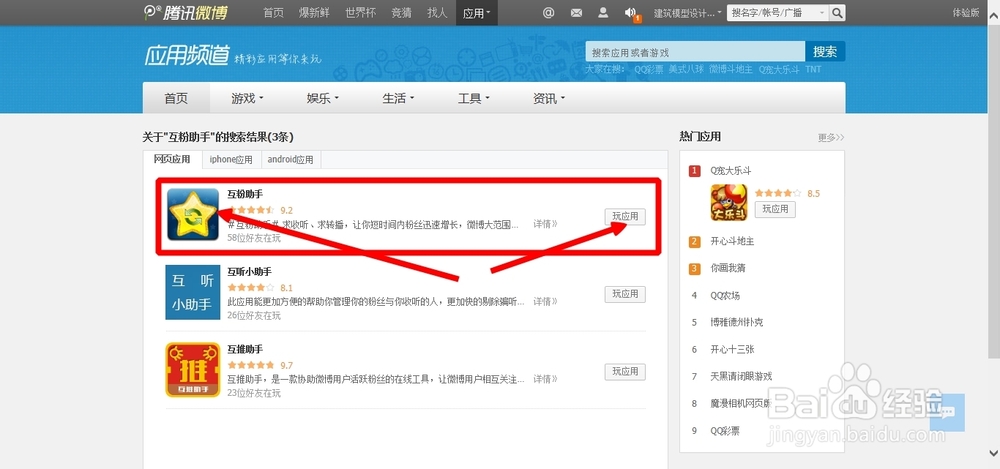Viewport: 1000px width, 469px height.
Task: Click 更多 link in 热门应用
Action: tap(831, 137)
